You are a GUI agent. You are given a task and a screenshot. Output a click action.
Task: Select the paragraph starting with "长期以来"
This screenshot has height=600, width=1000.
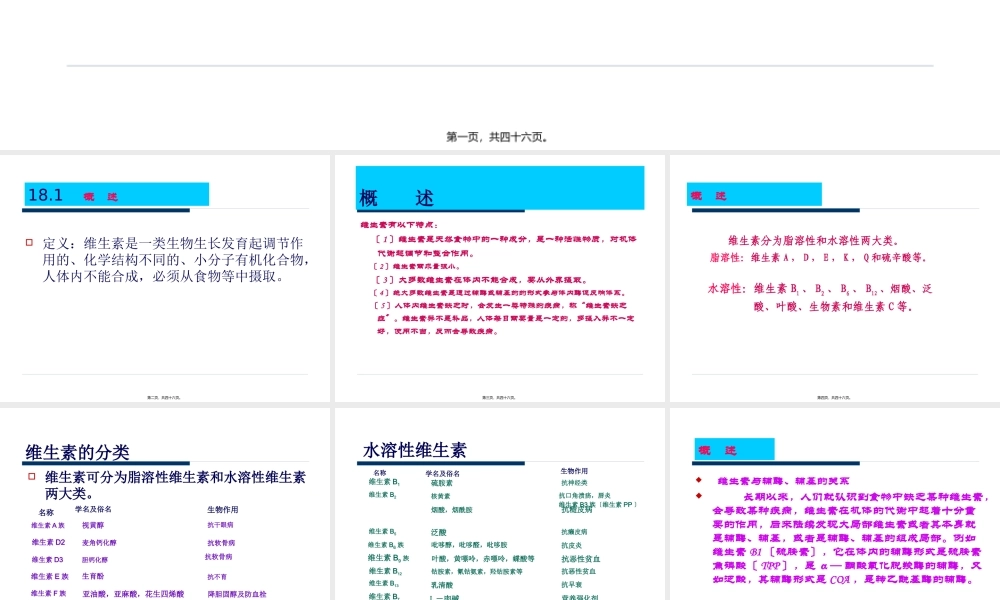click(x=840, y=537)
